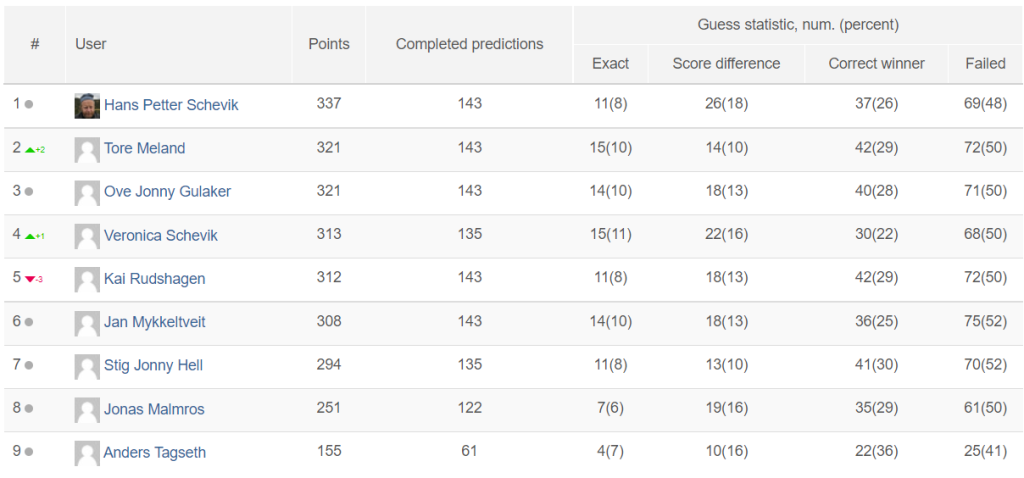This screenshot has height=478, width=1024.
Task: Click Kai Rudshagen's avatar icon
Action: 87,279
